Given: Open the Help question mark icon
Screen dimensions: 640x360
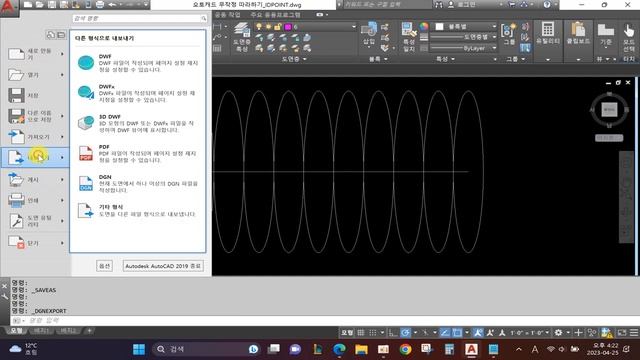Looking at the screenshot, I should [547, 4].
